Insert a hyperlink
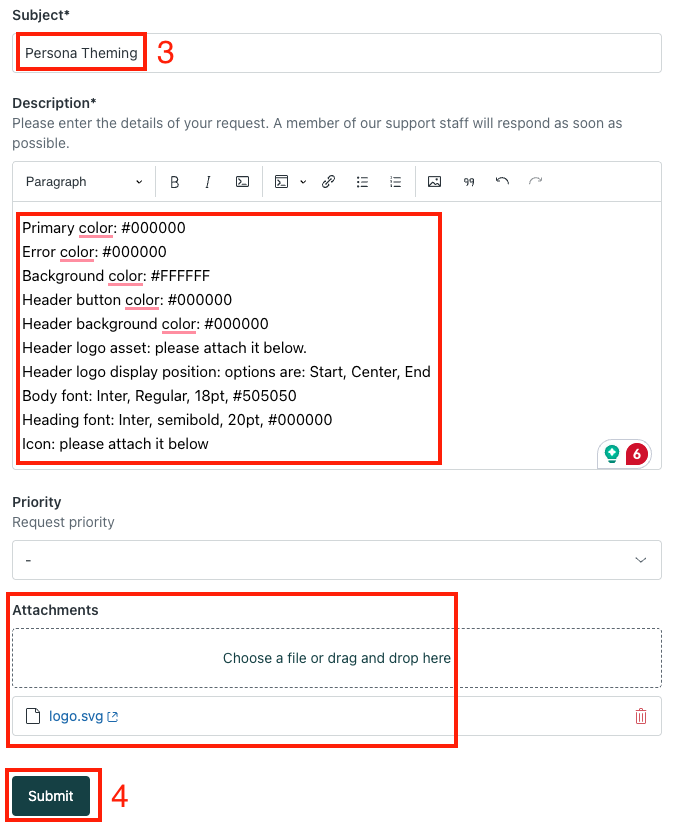Image resolution: width=682 pixels, height=825 pixels. [328, 182]
